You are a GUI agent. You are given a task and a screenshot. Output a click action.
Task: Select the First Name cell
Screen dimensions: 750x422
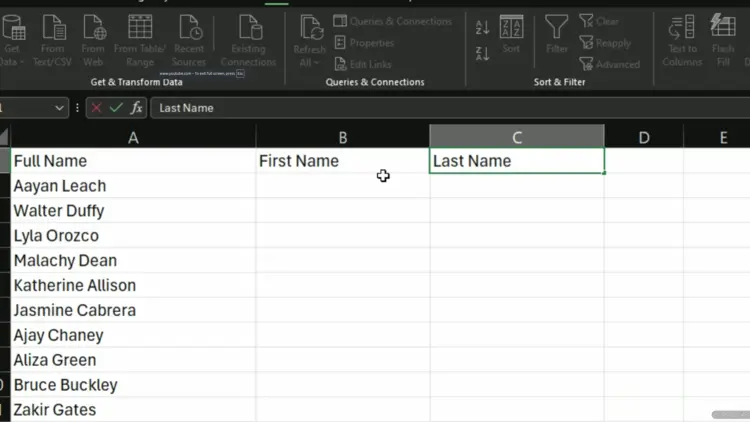342,161
